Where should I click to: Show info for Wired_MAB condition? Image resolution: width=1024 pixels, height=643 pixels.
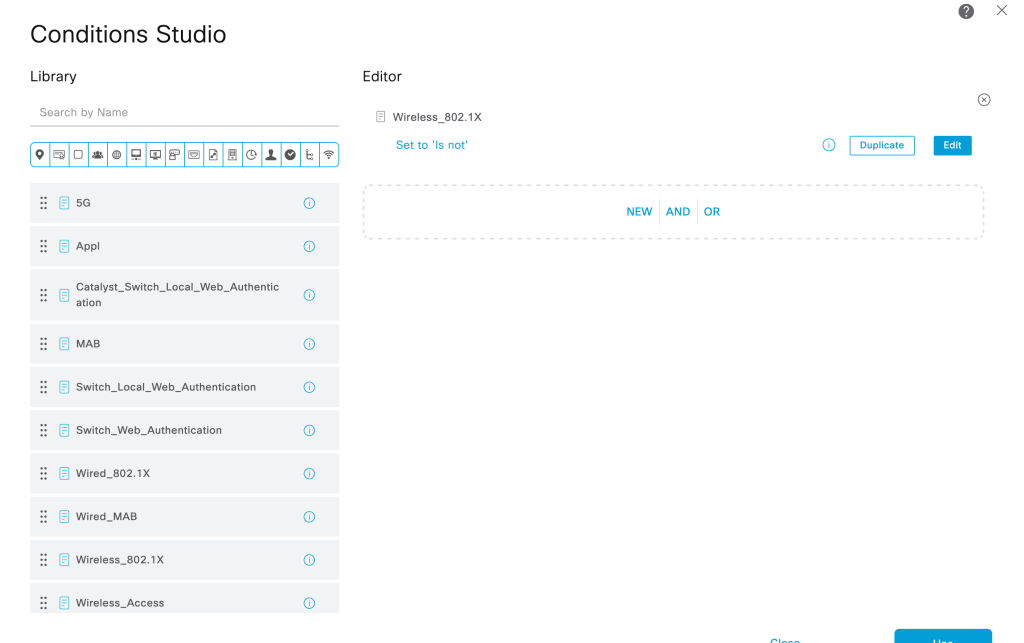coord(309,517)
